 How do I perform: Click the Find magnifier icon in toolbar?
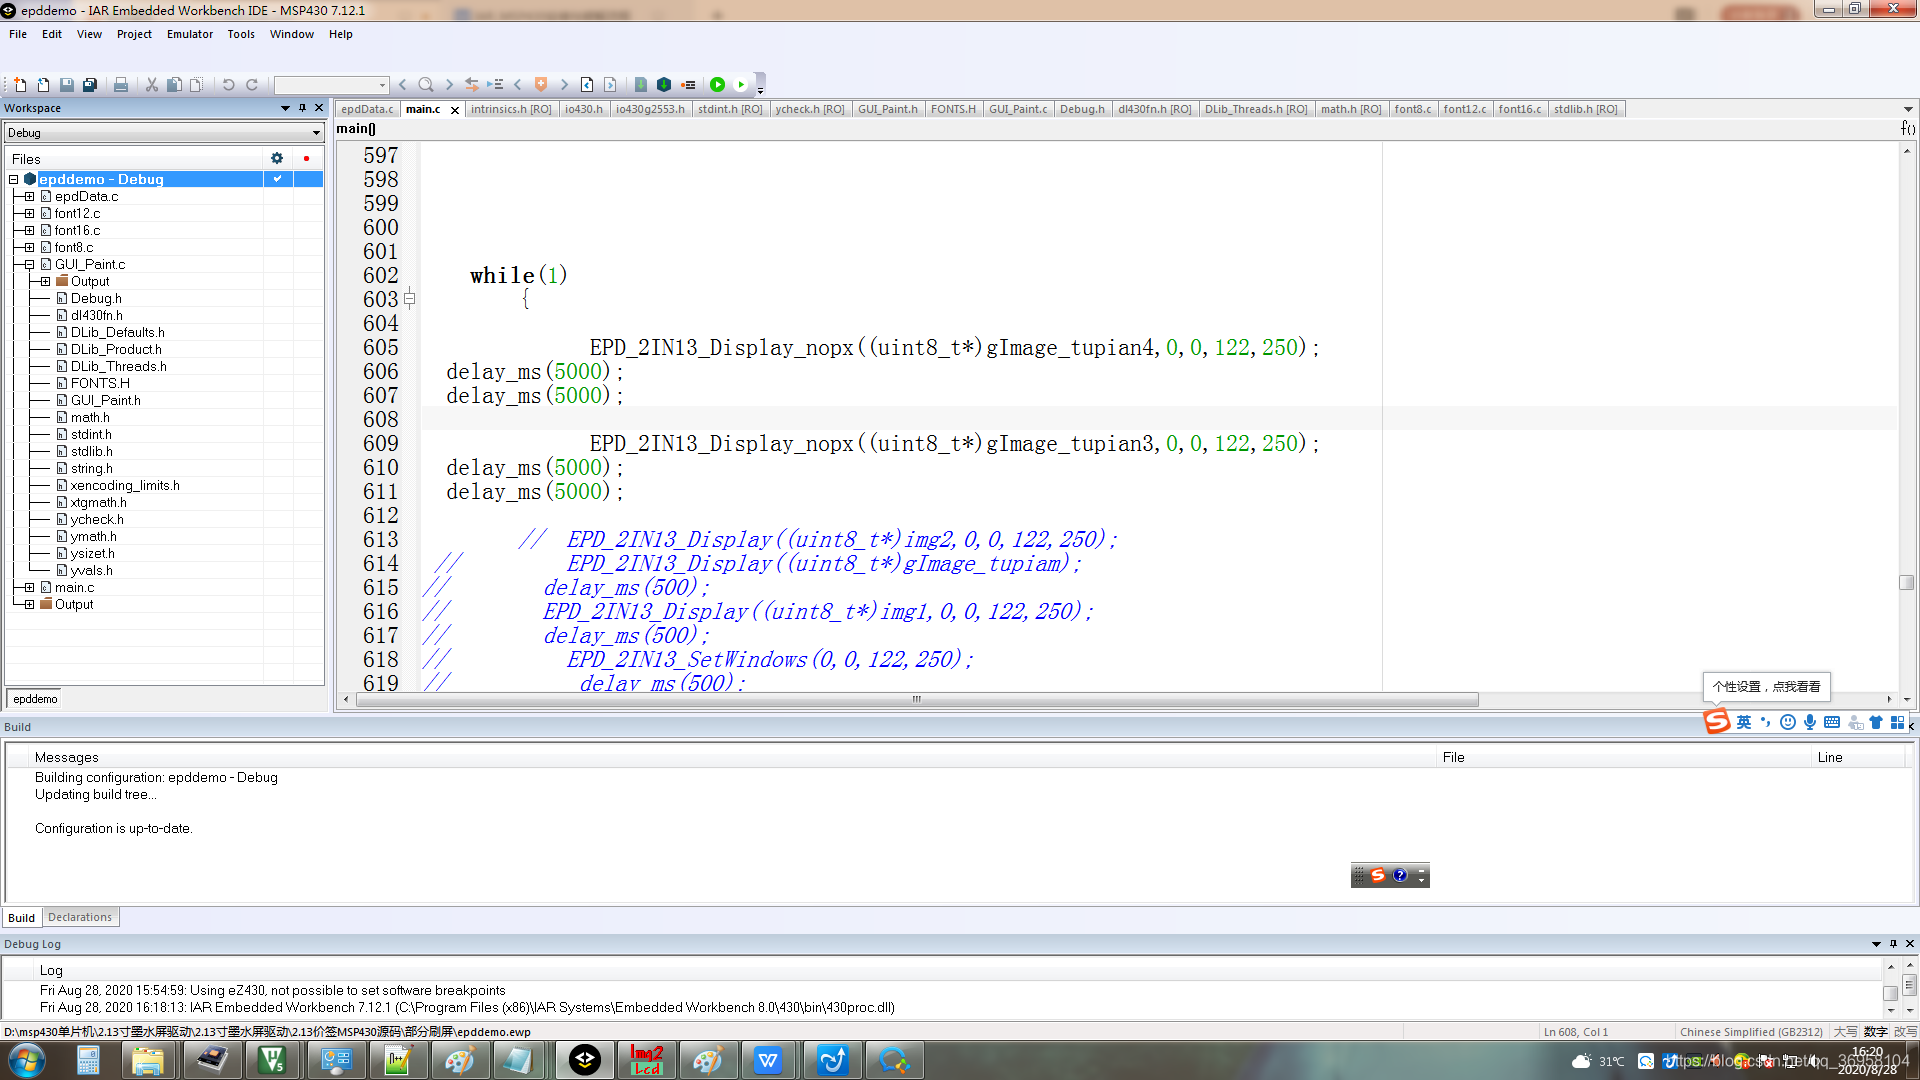(426, 85)
